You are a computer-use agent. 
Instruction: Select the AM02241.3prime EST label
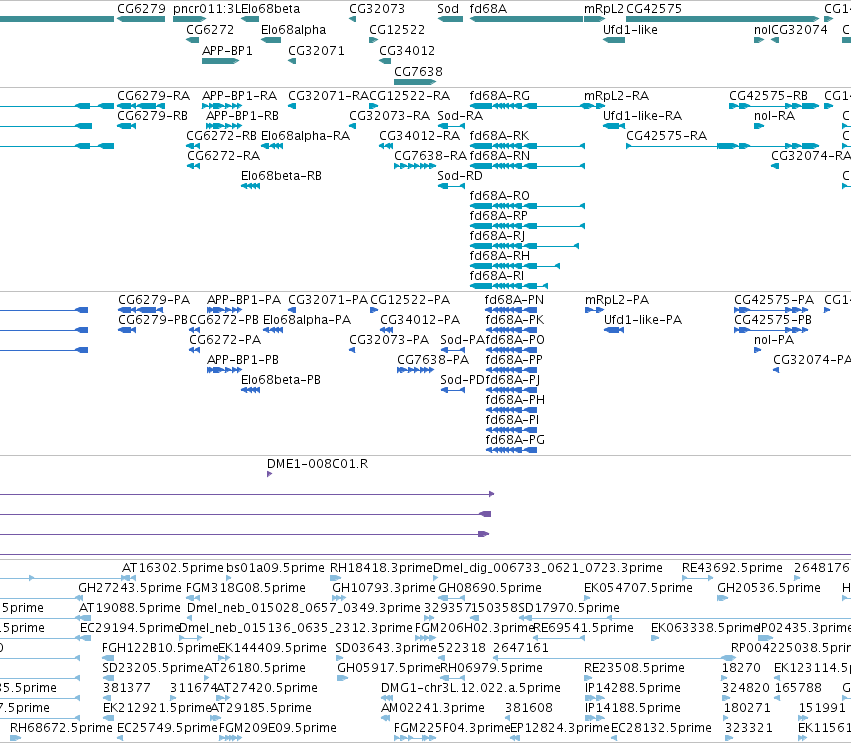(433, 708)
